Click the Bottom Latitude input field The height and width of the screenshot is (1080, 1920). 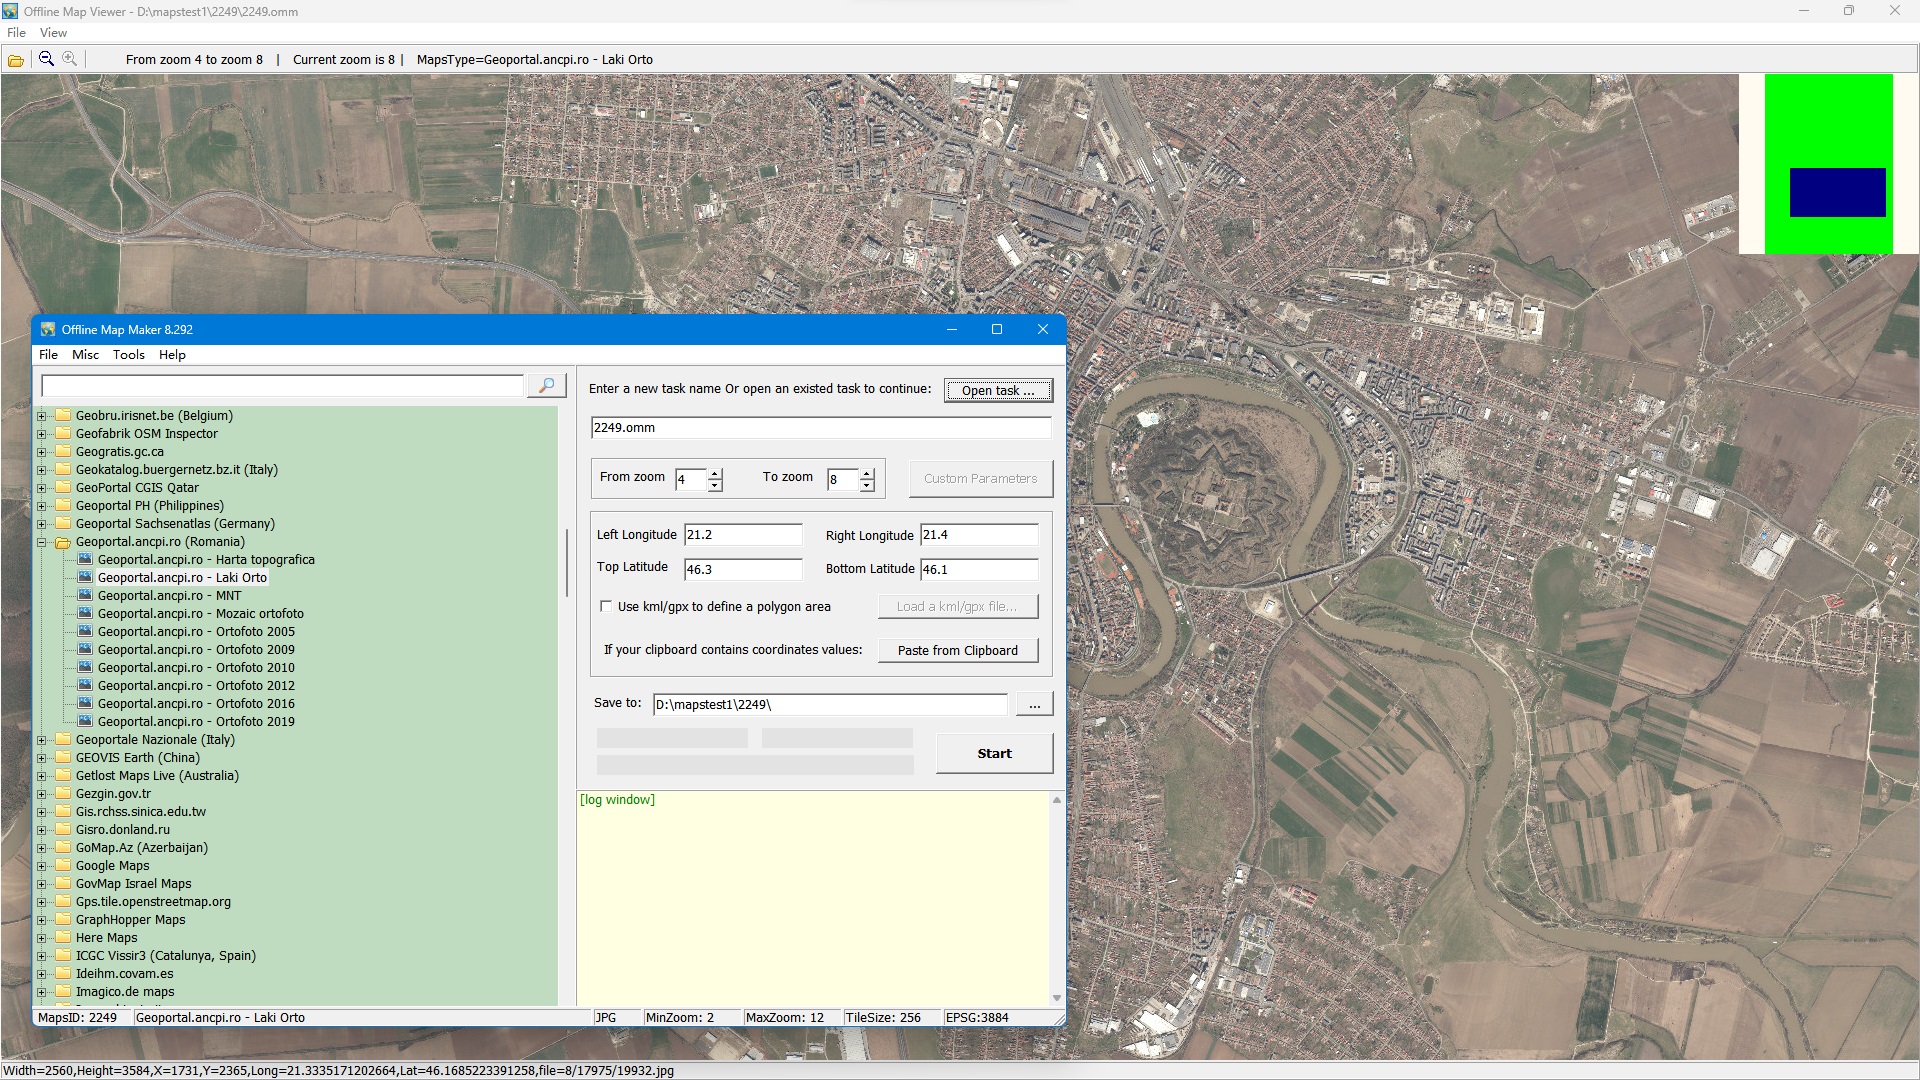point(979,570)
